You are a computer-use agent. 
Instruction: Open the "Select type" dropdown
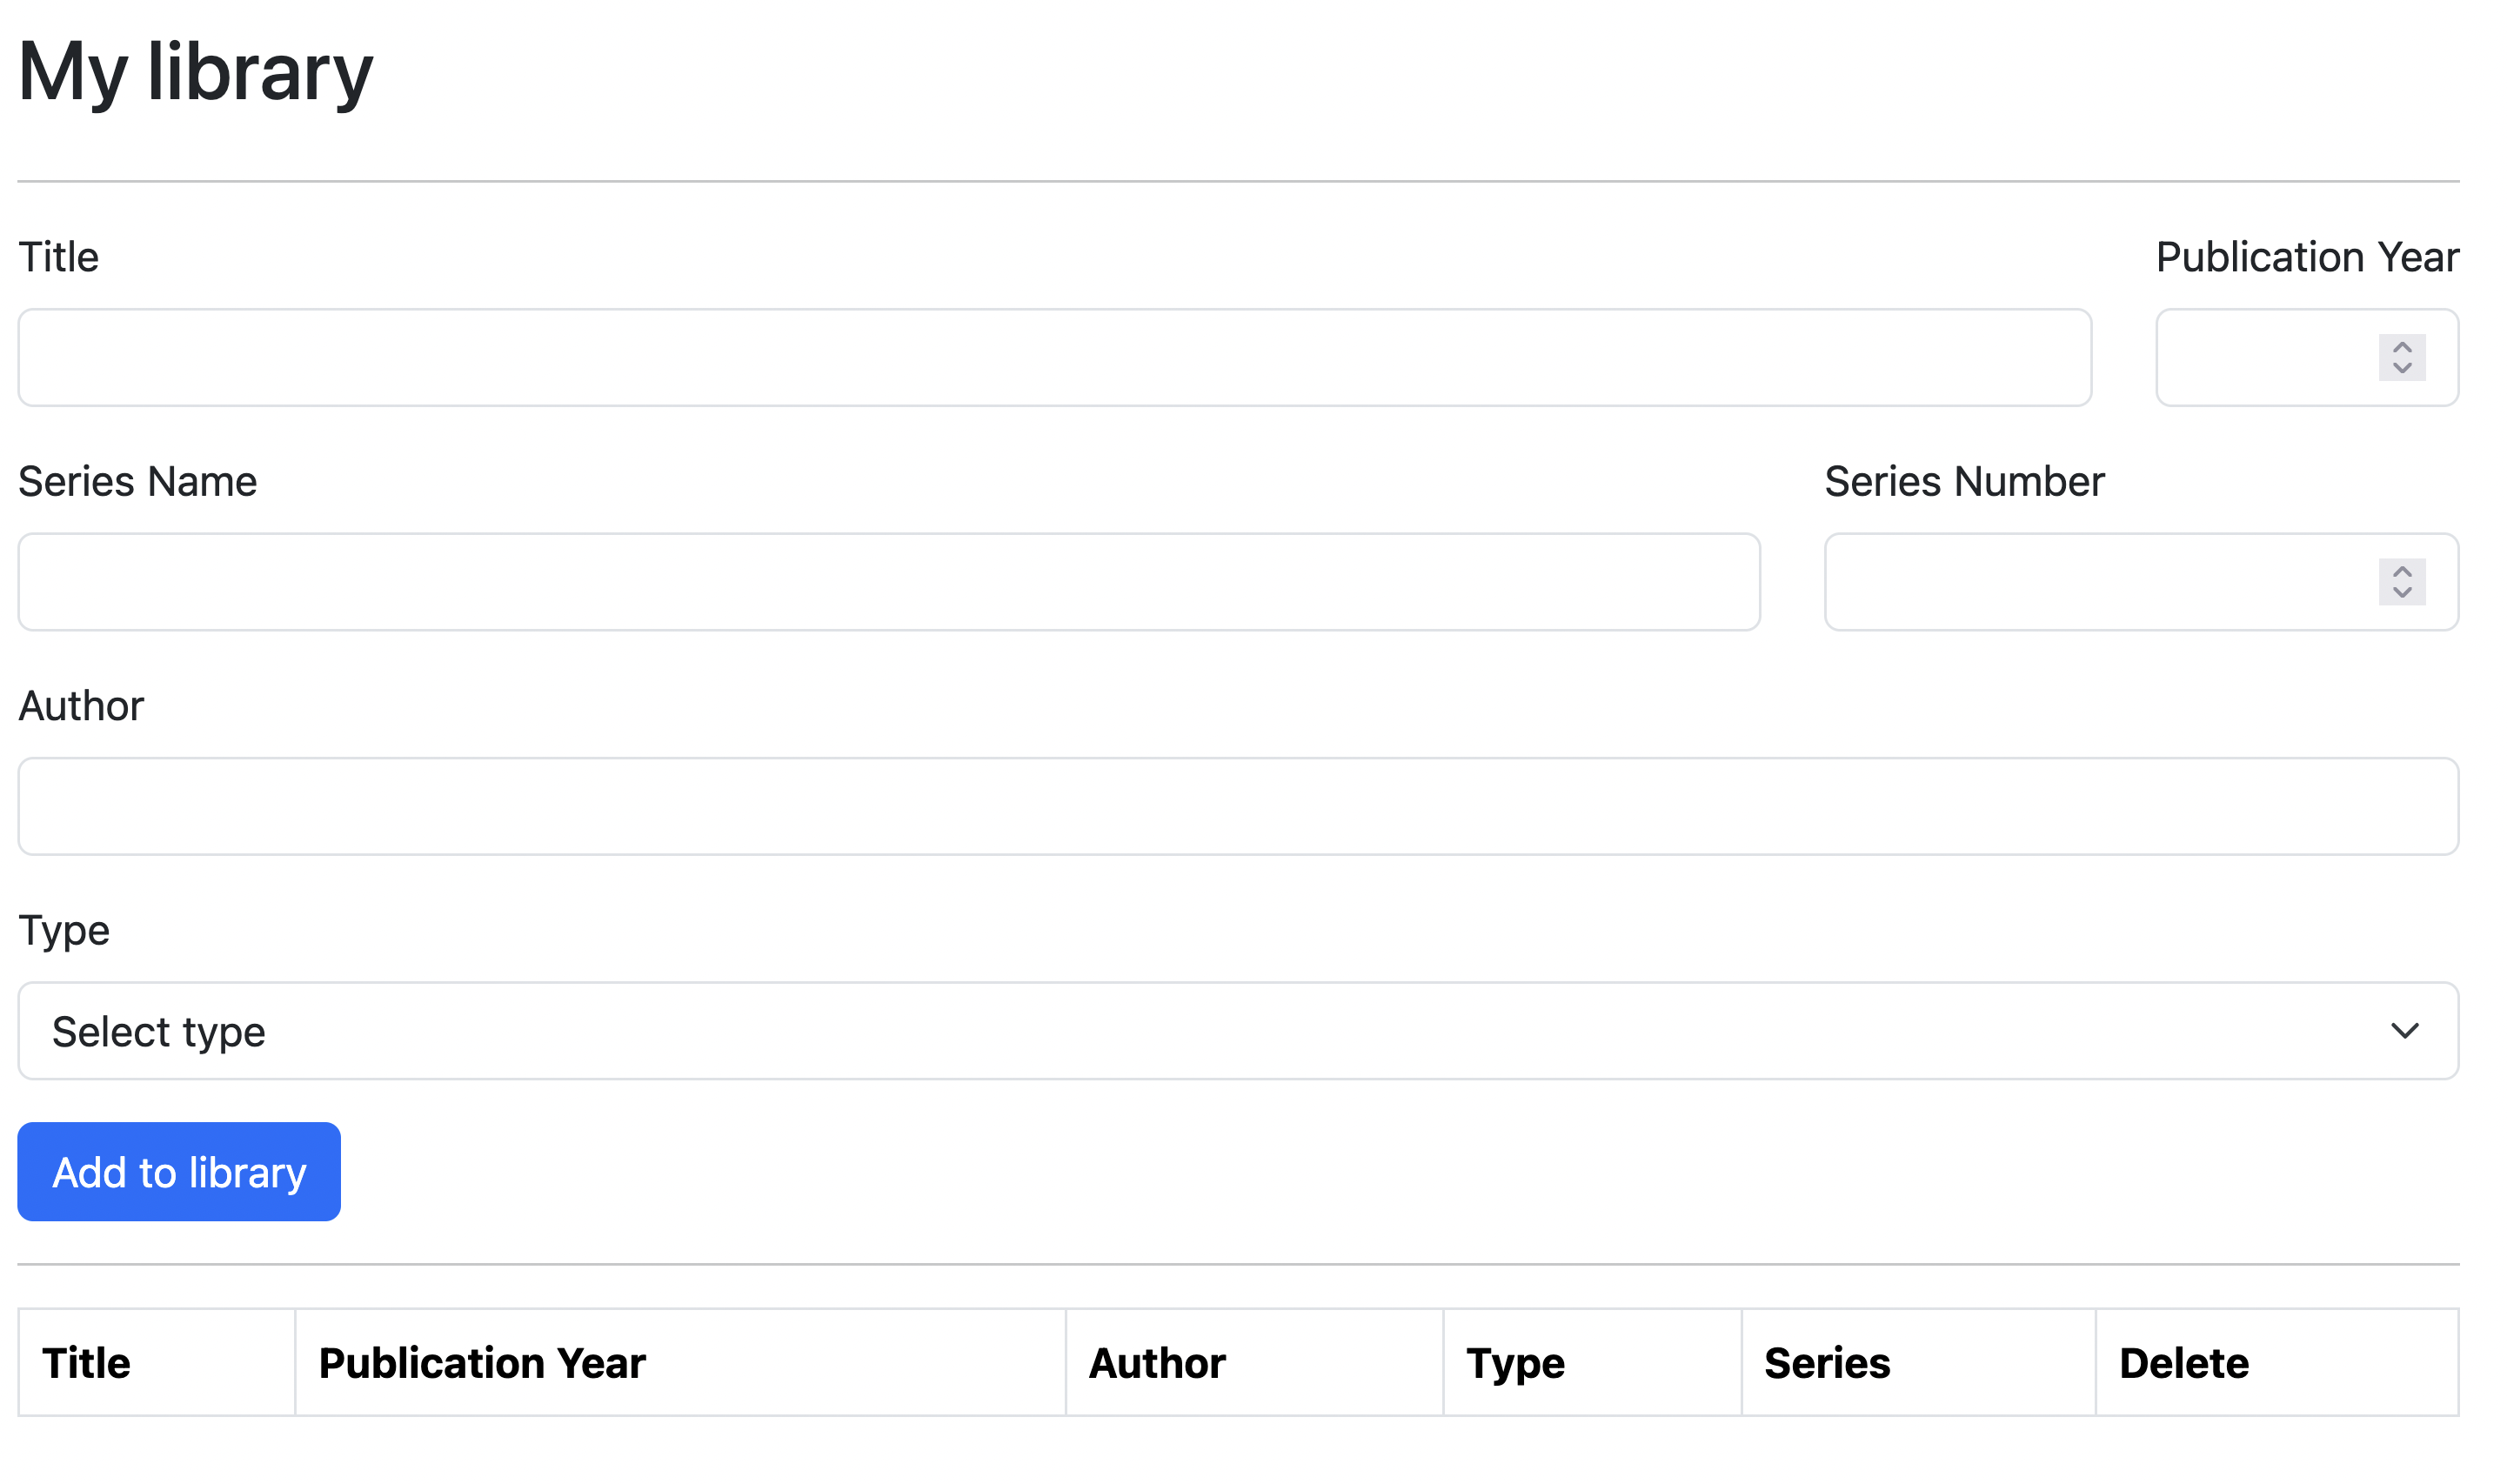[1200, 1031]
